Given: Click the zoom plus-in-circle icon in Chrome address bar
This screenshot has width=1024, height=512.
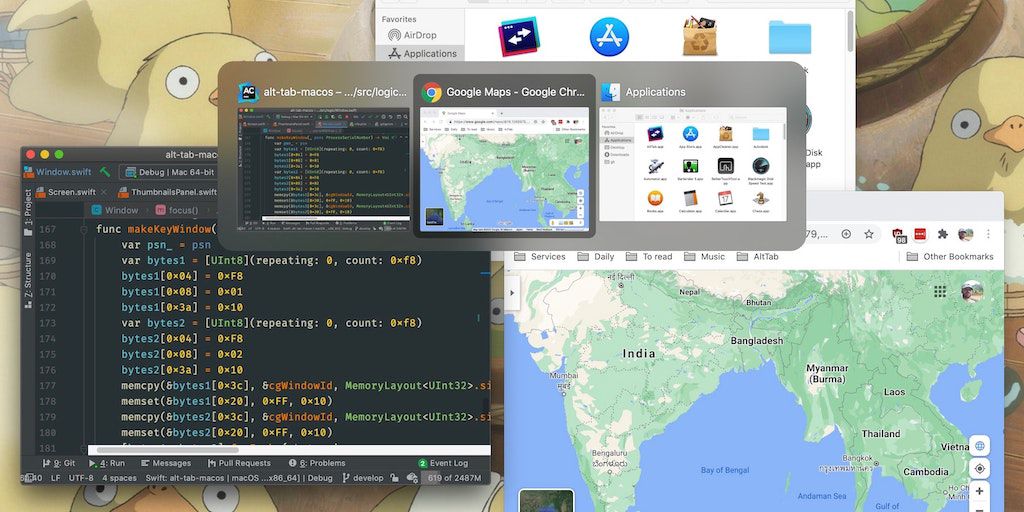Looking at the screenshot, I should tap(846, 234).
